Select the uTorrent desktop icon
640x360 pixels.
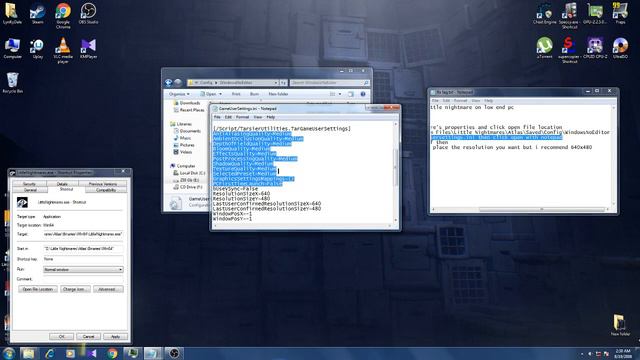click(x=544, y=48)
